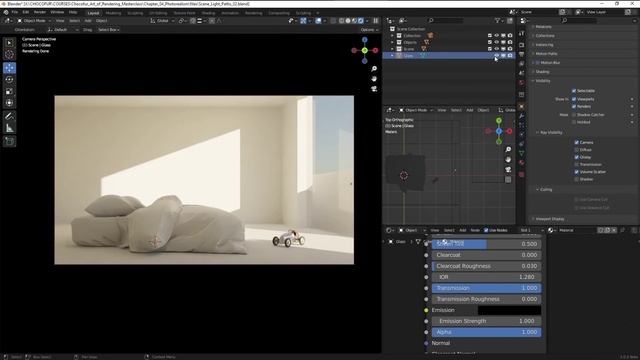640x360 pixels.
Task: Click pan hand icon in top orthographic viewport
Action: (508, 160)
